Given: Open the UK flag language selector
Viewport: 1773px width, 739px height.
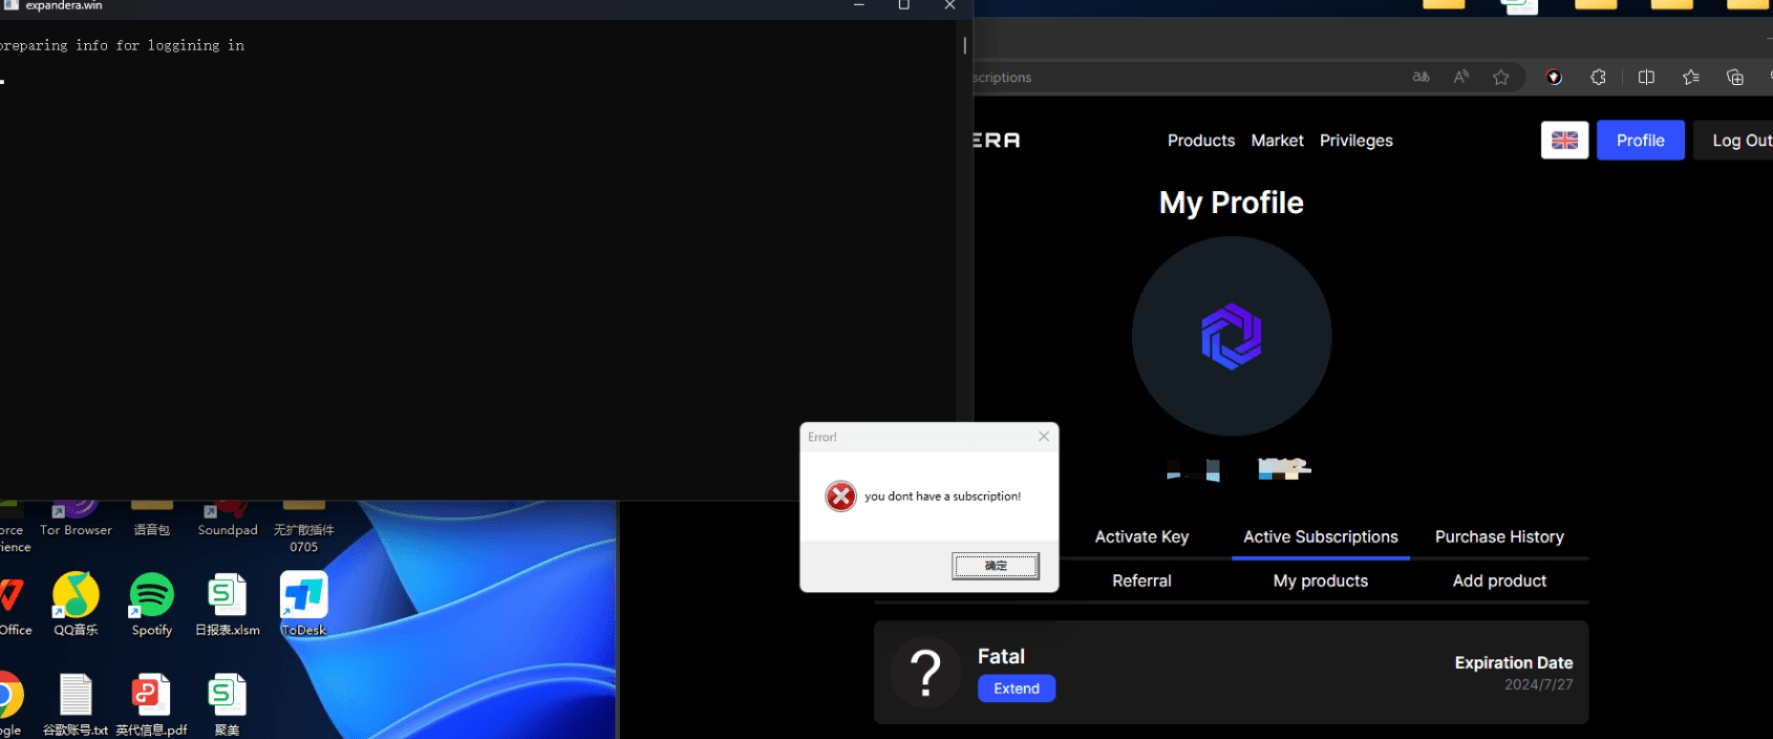Looking at the screenshot, I should (x=1564, y=140).
